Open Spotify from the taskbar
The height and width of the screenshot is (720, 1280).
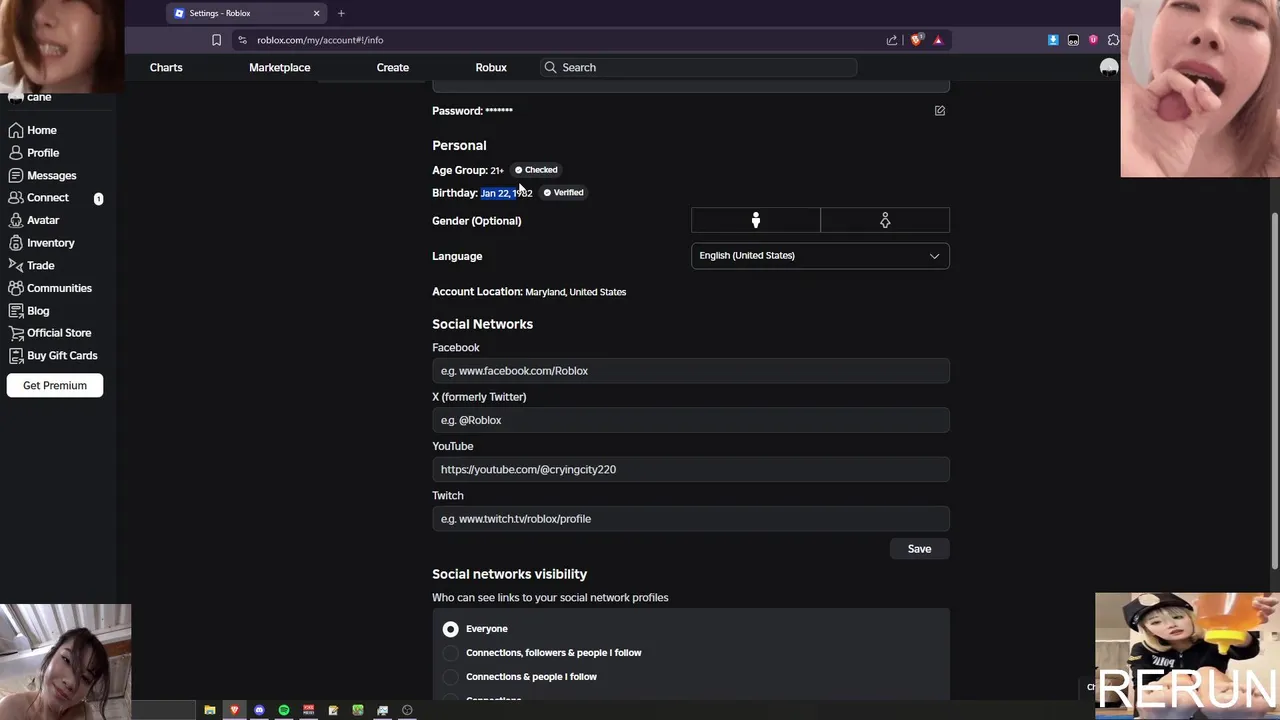point(284,710)
